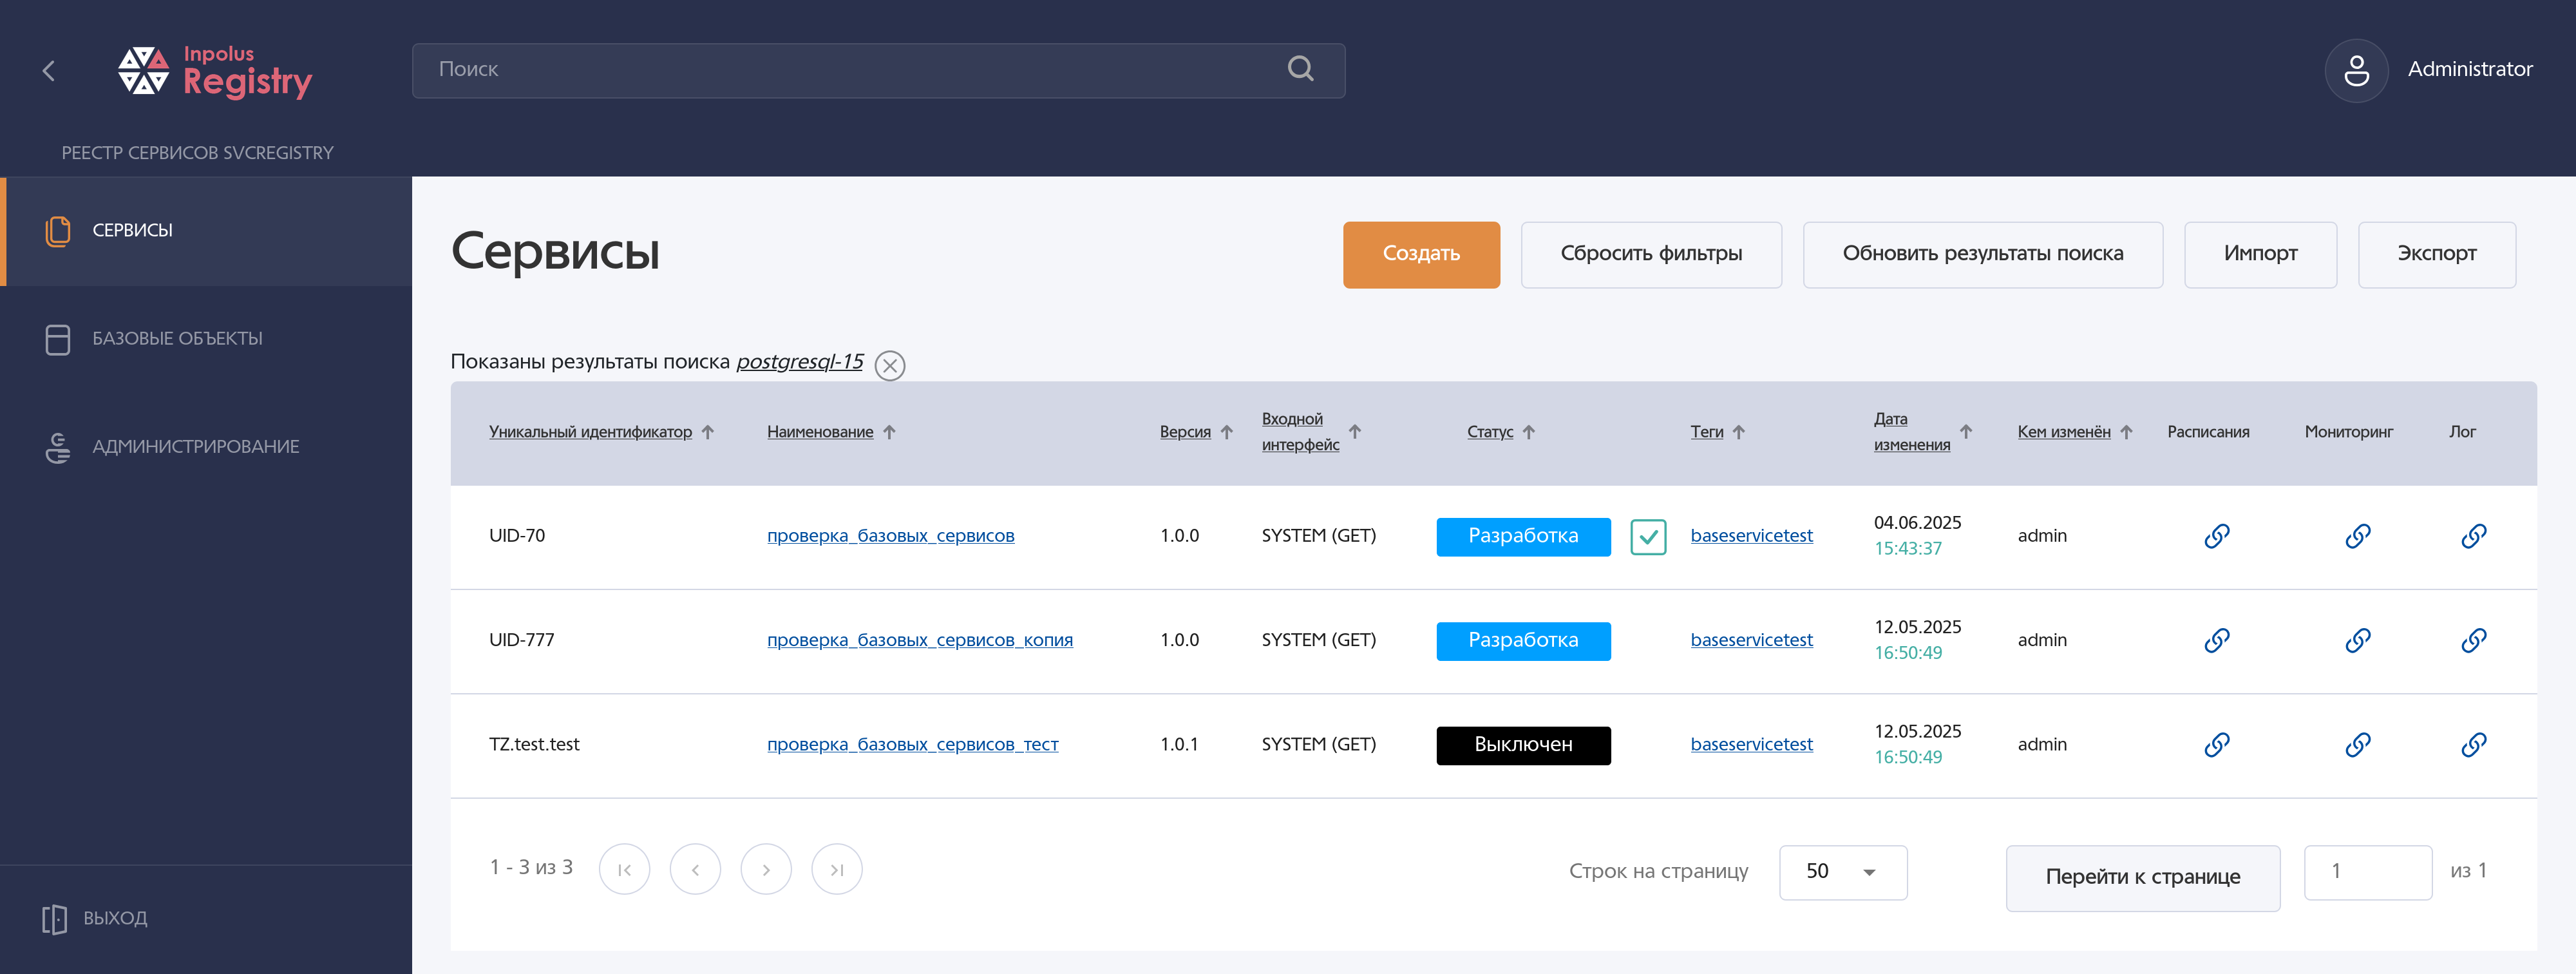Click the Inpolus Registry logo

click(215, 71)
